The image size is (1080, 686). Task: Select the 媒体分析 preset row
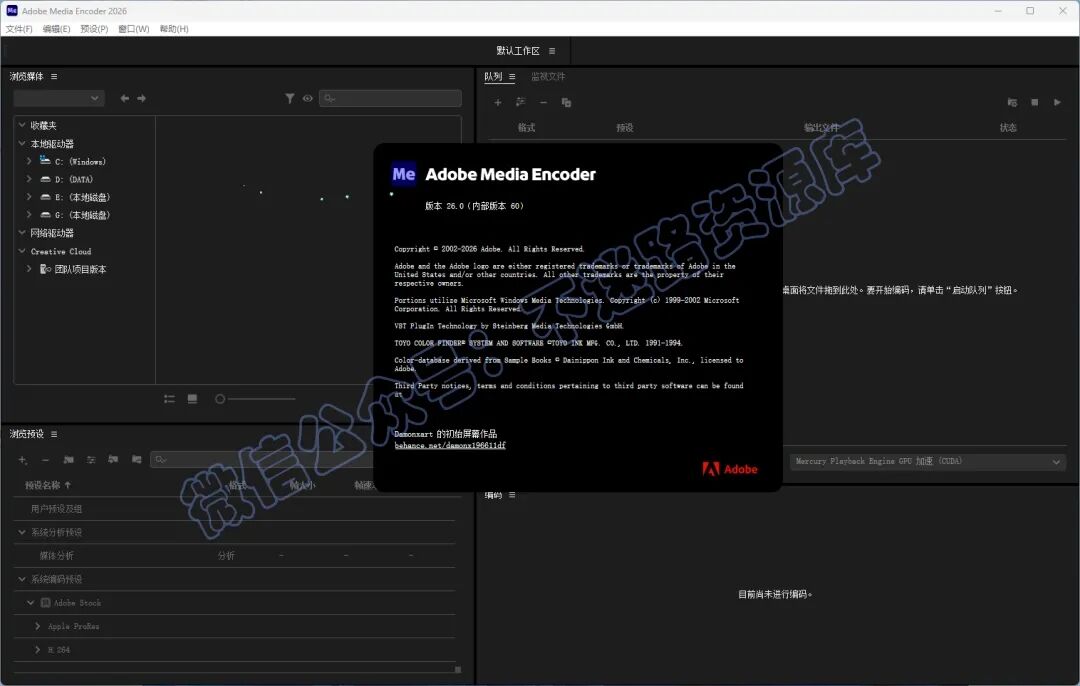click(234, 556)
